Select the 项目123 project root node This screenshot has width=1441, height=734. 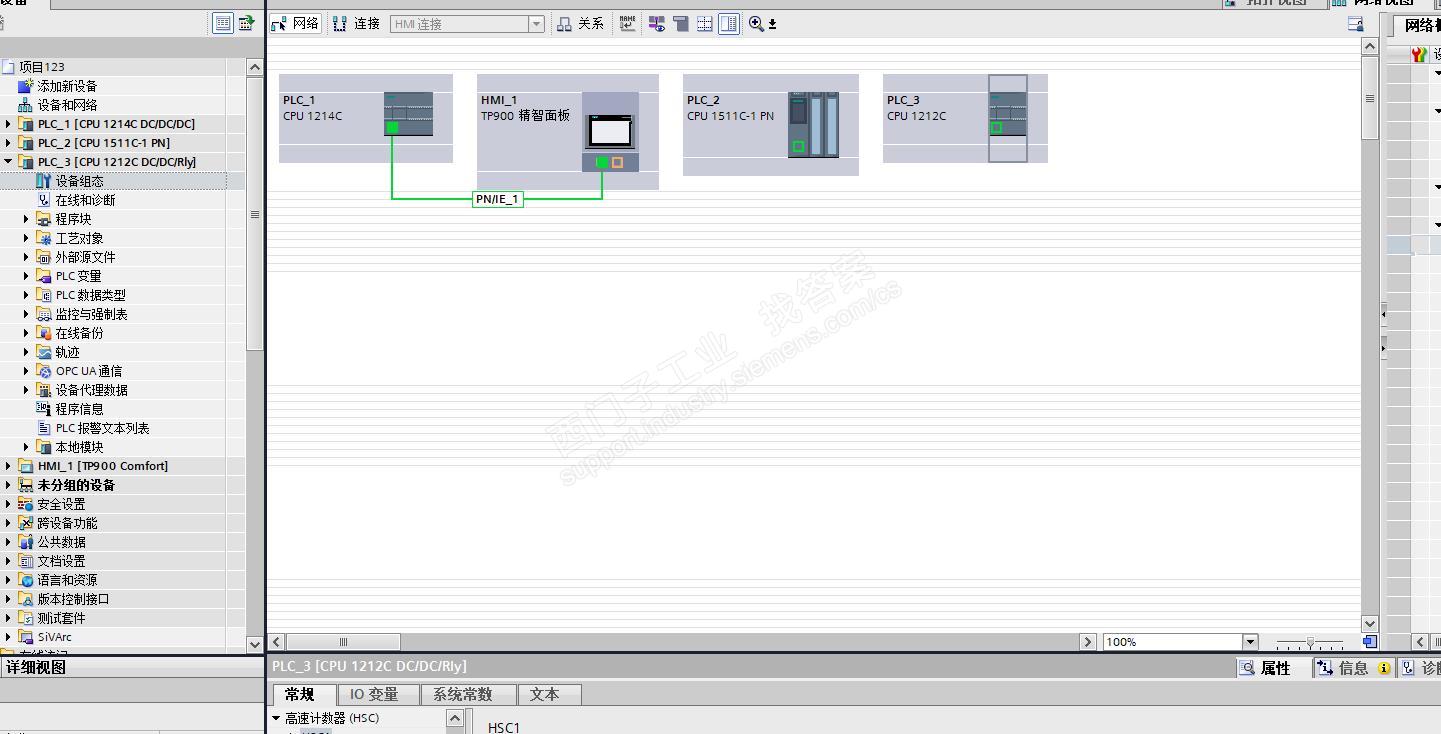41,67
